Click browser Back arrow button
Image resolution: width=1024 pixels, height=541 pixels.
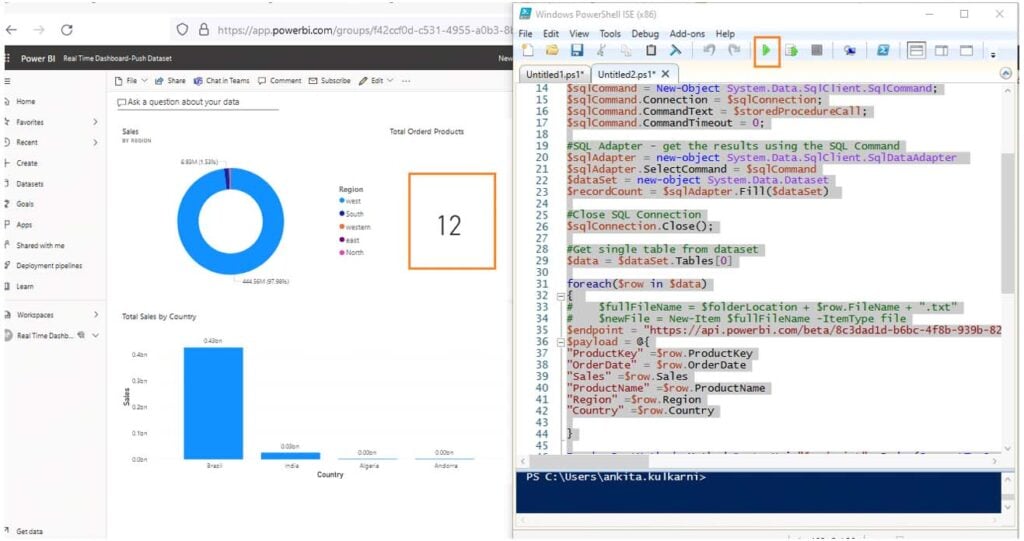click(11, 30)
